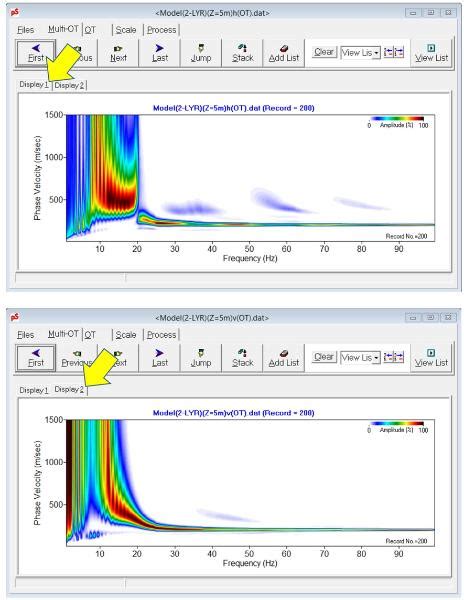464x600 pixels.
Task: Click status bar of top h(OT) window
Action: pos(233,277)
